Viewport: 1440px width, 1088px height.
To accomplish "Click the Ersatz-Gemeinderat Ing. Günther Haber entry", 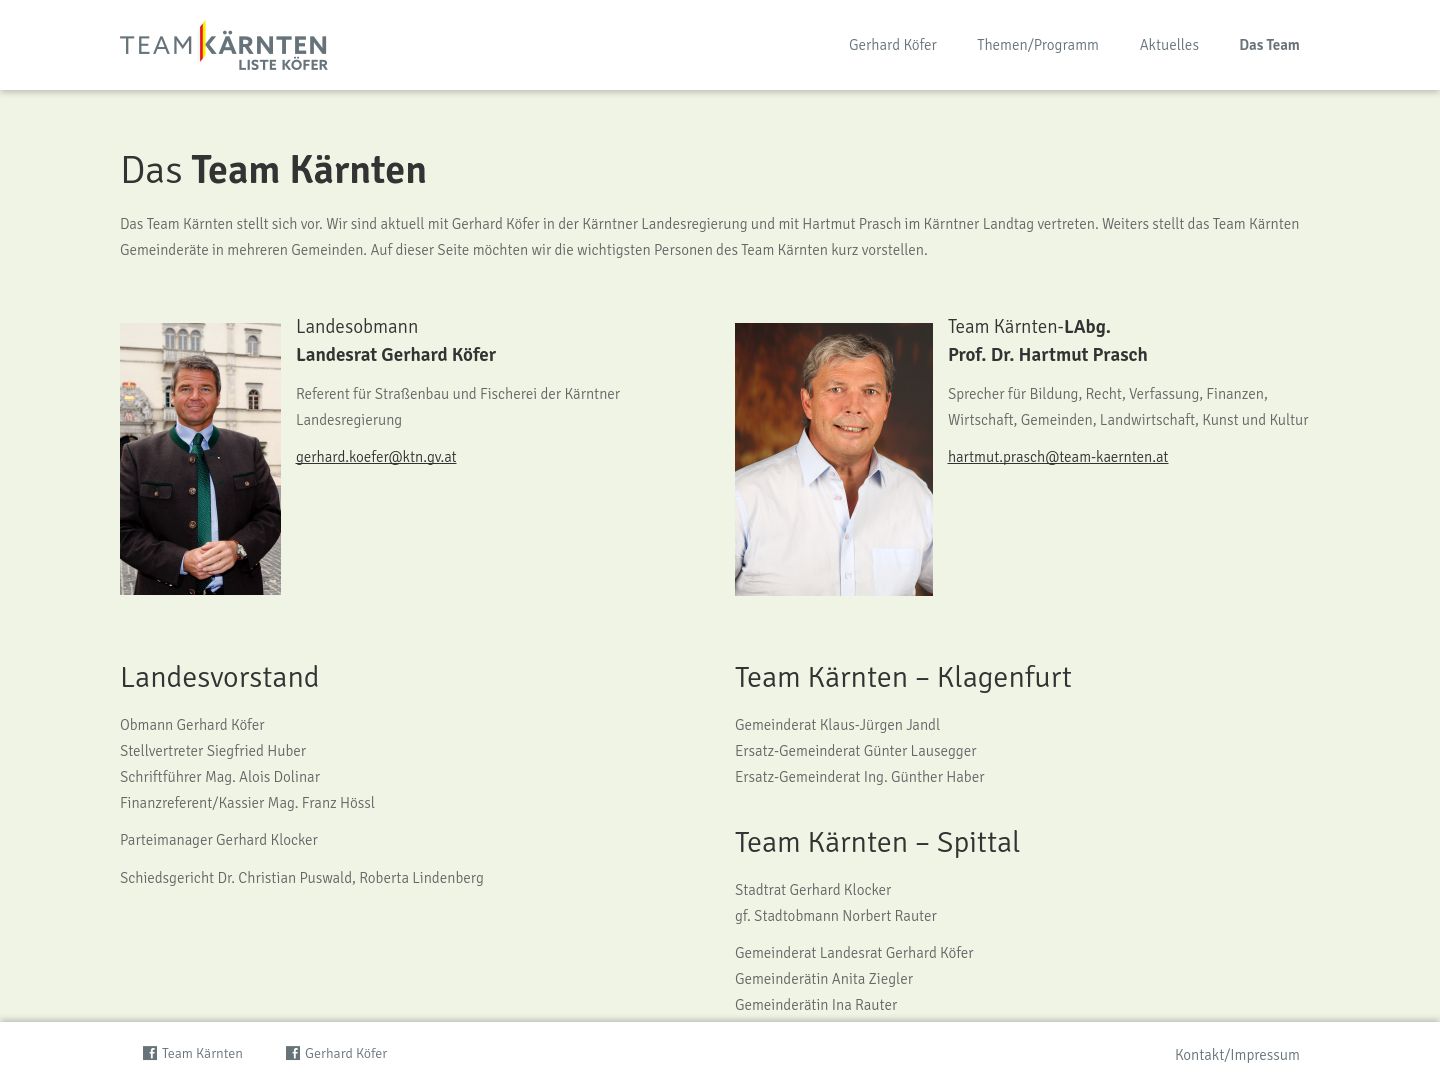I will tap(859, 777).
